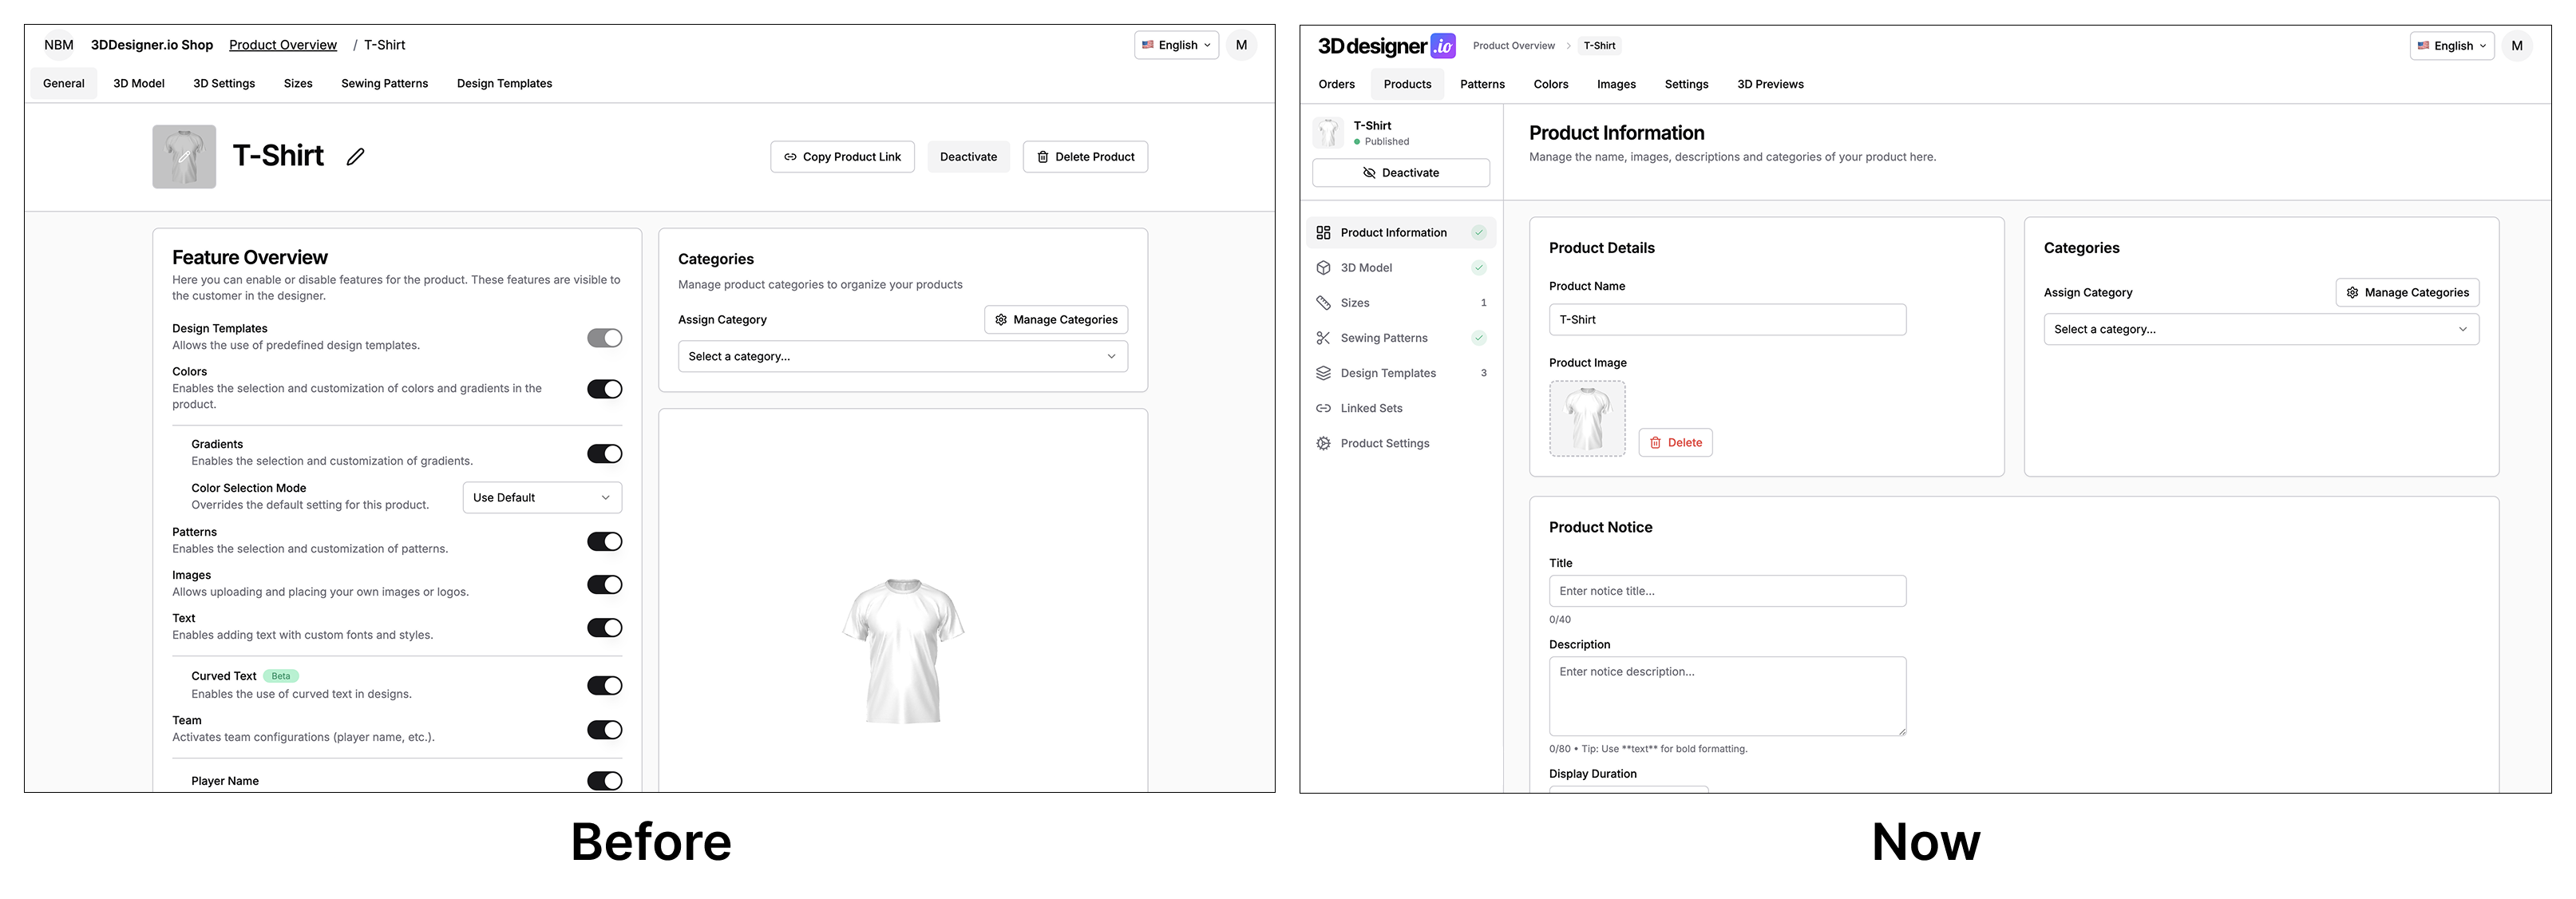Click the Linked Sets chain icon

click(1323, 408)
